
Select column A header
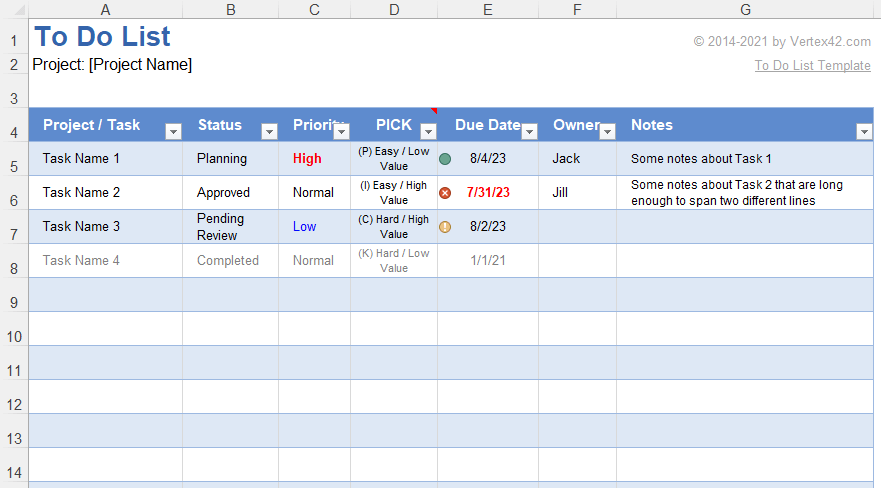click(105, 10)
